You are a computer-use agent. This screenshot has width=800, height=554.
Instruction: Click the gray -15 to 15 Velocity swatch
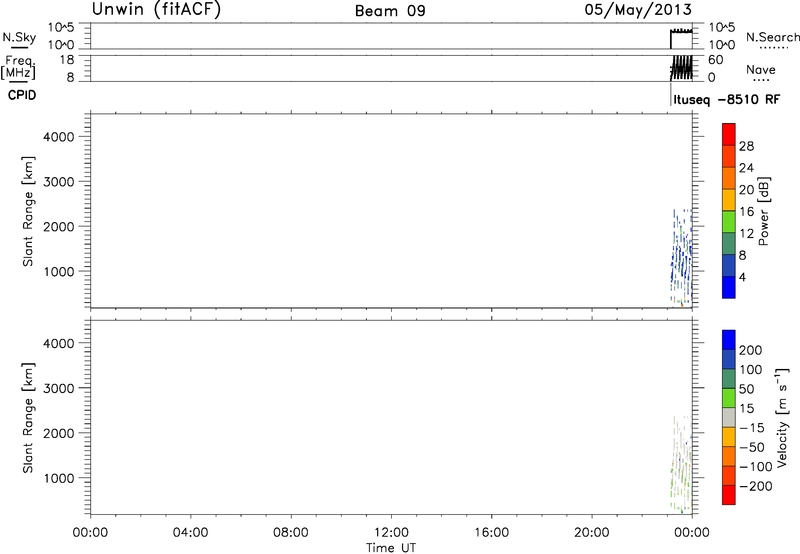729,417
